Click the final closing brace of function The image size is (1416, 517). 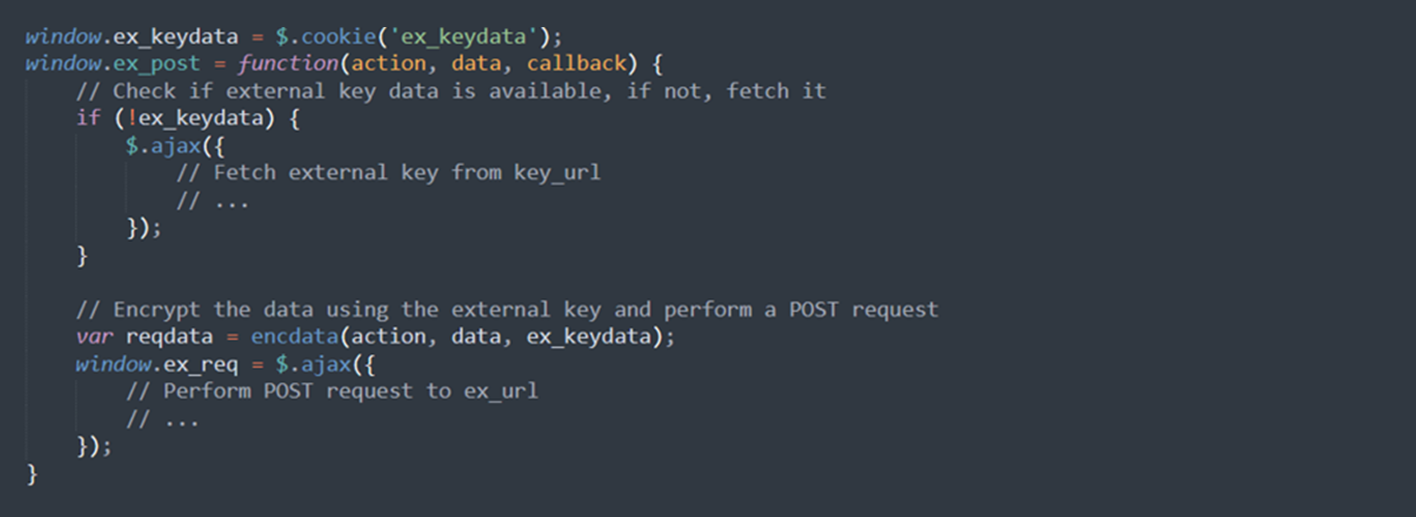tap(32, 472)
